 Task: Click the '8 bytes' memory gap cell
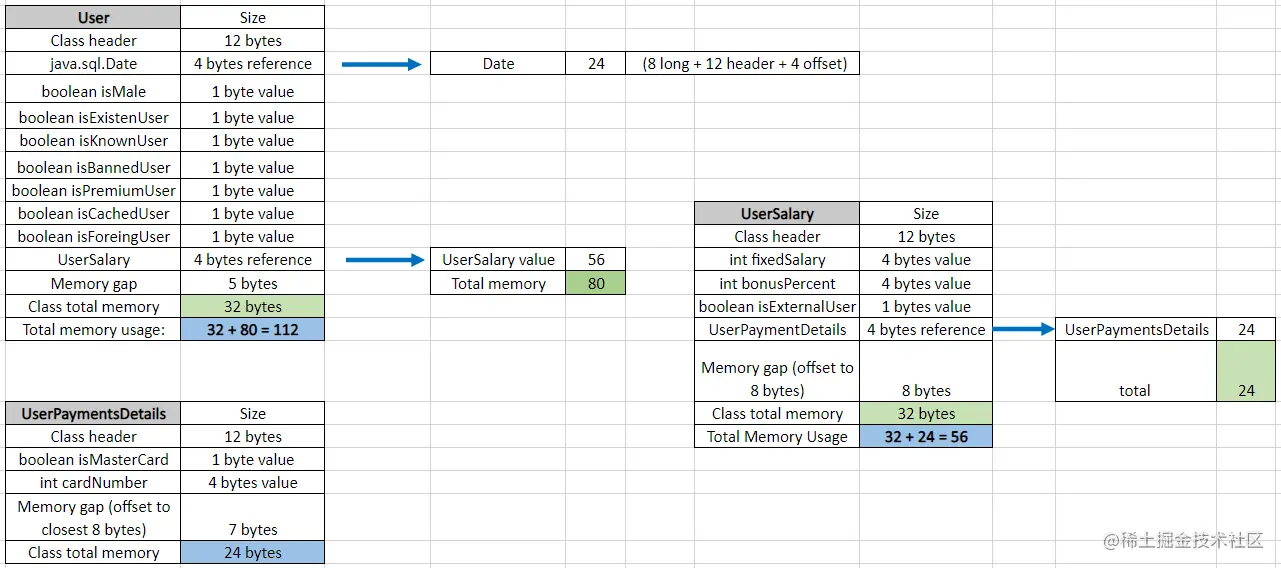pos(926,371)
